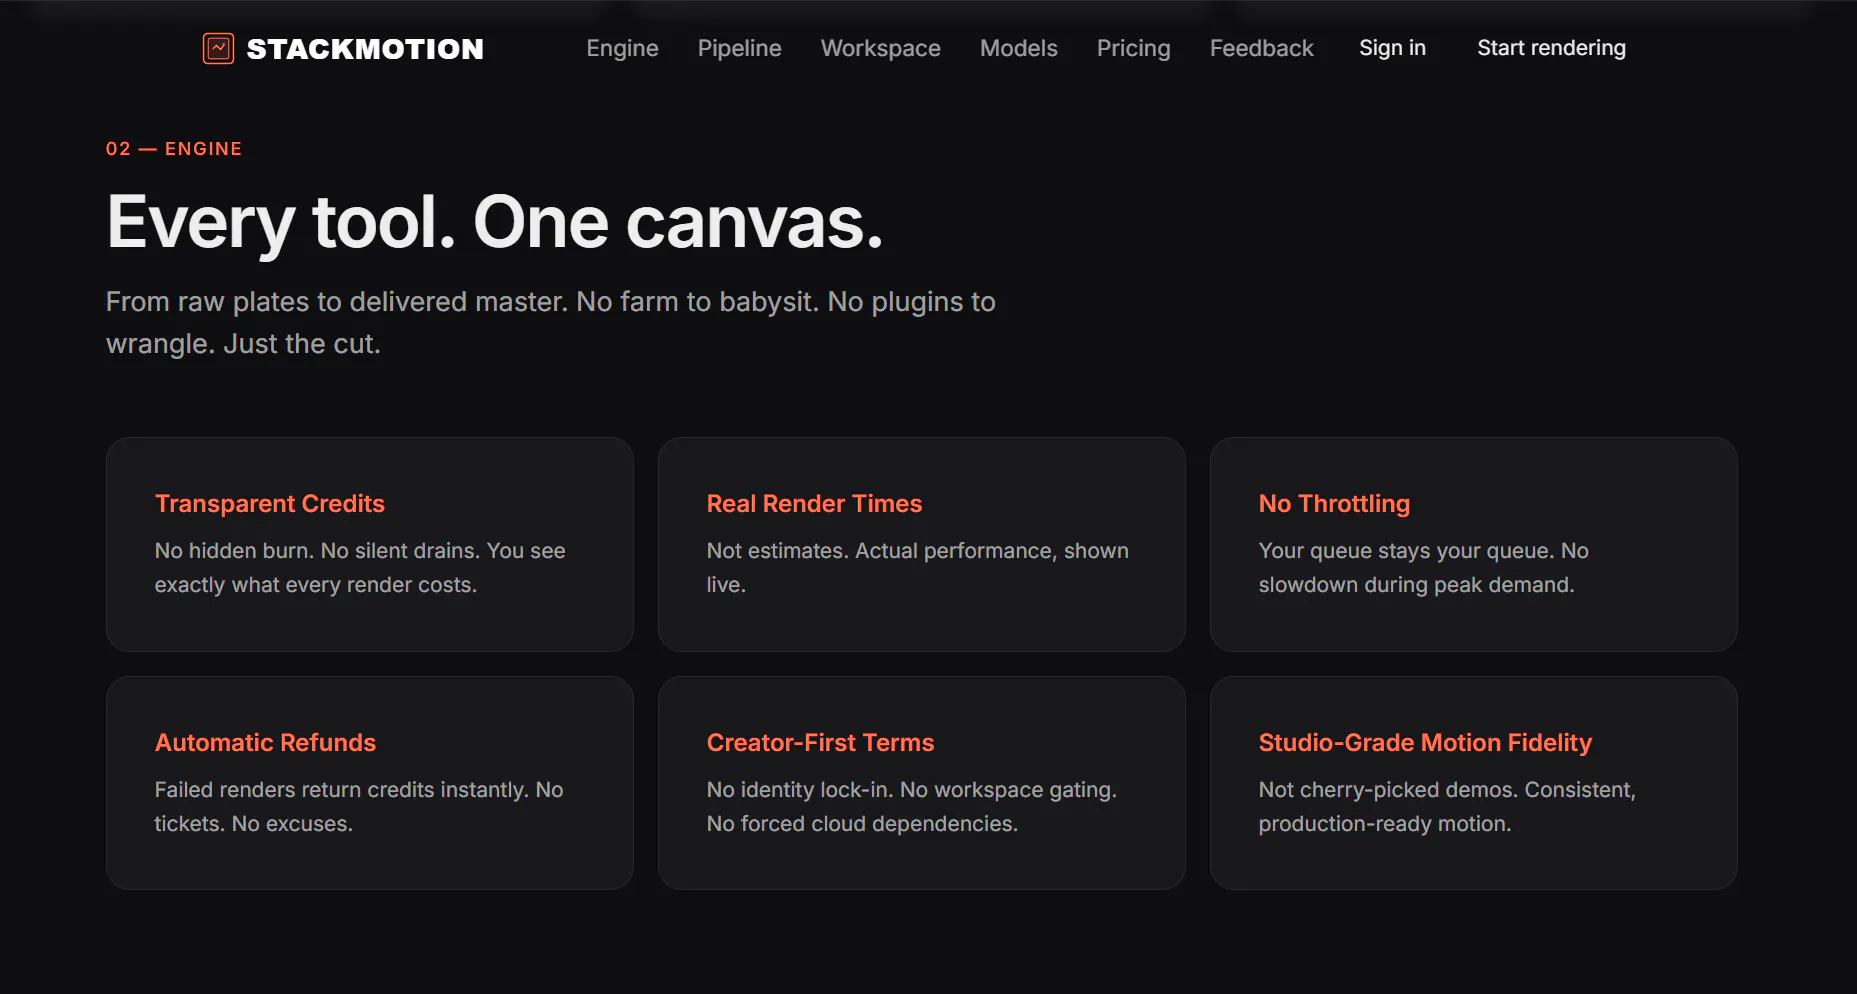Click the 'Every tool. One canvas.' heading

point(495,222)
